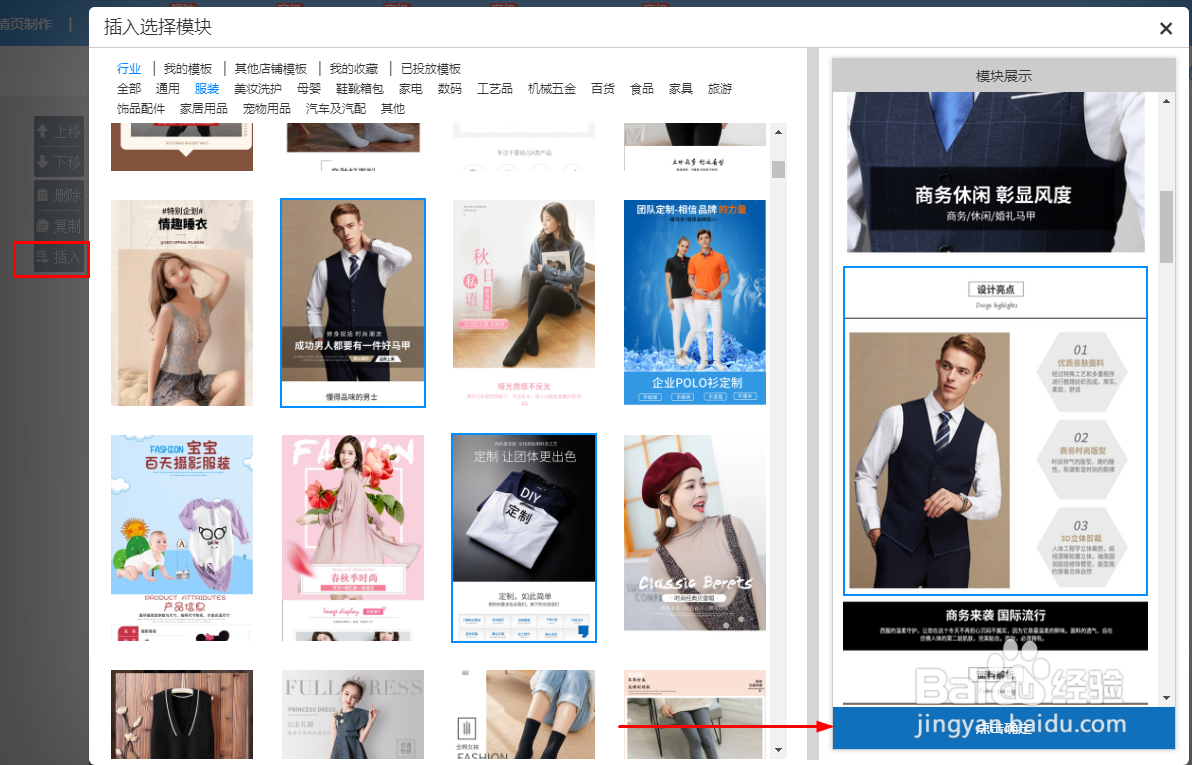Select the 宠物用品 category filter

(x=266, y=108)
